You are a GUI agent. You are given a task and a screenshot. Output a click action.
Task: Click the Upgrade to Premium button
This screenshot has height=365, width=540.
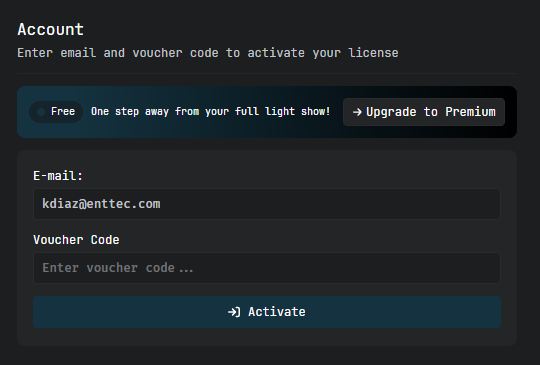(x=424, y=112)
